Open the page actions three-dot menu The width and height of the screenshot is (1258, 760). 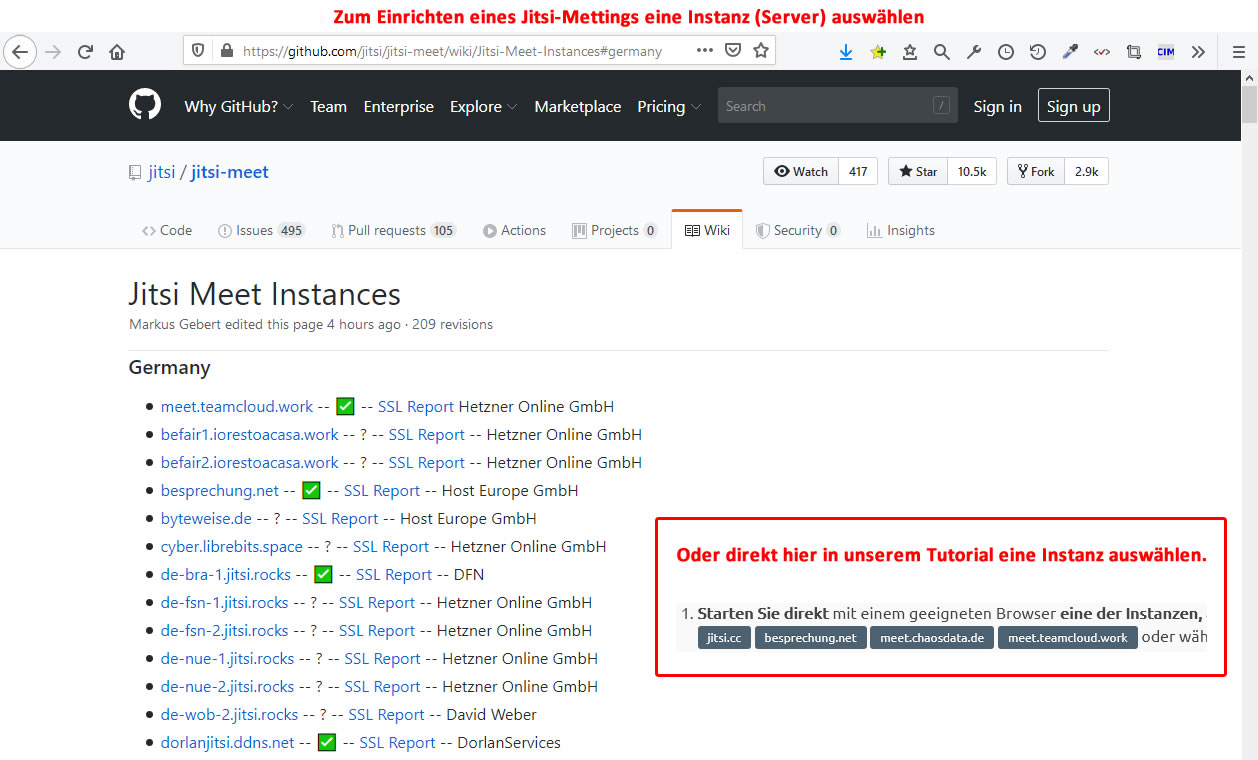click(x=705, y=50)
